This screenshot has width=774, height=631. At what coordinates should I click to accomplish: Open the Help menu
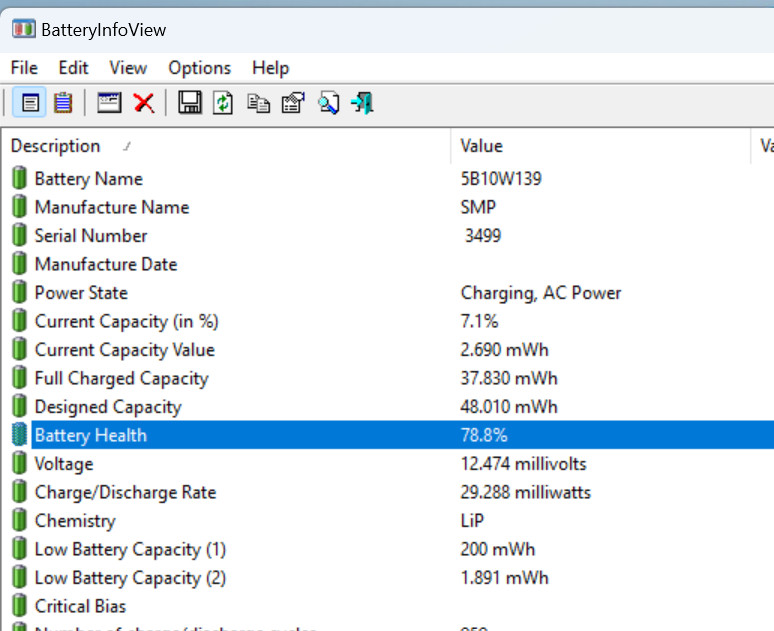pyautogui.click(x=270, y=68)
